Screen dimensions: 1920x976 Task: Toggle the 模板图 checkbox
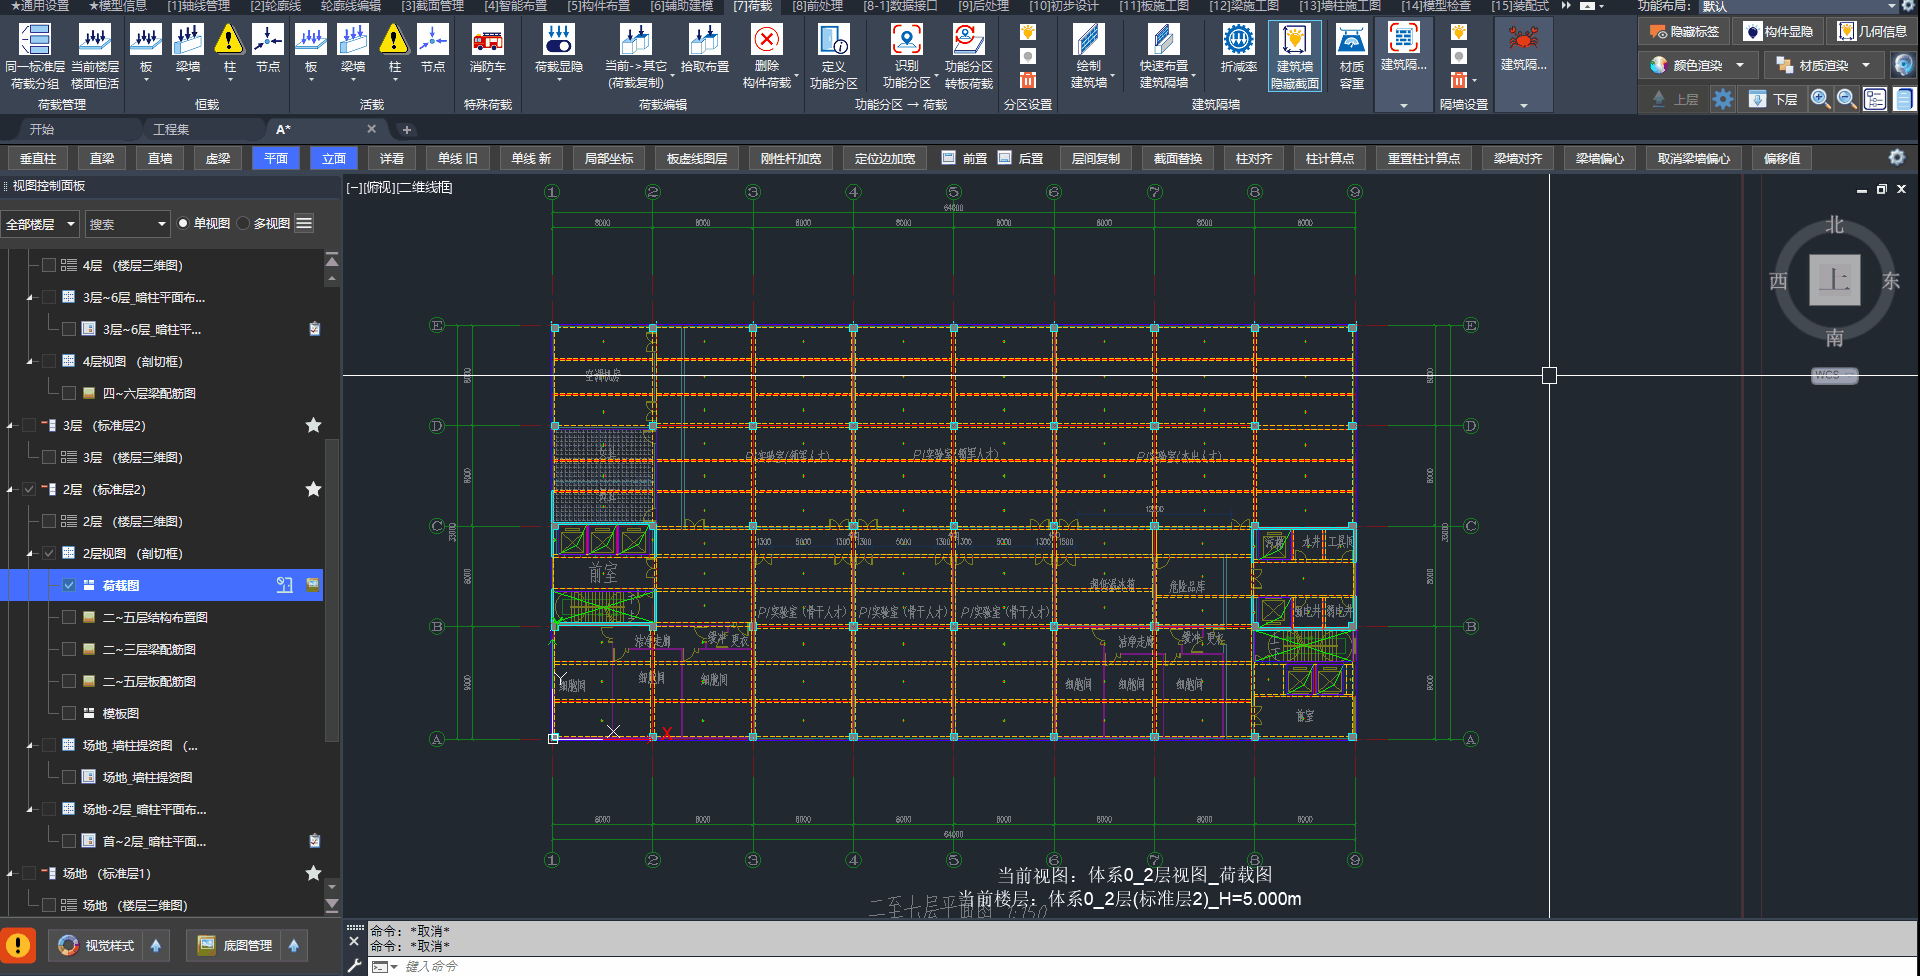pos(69,713)
